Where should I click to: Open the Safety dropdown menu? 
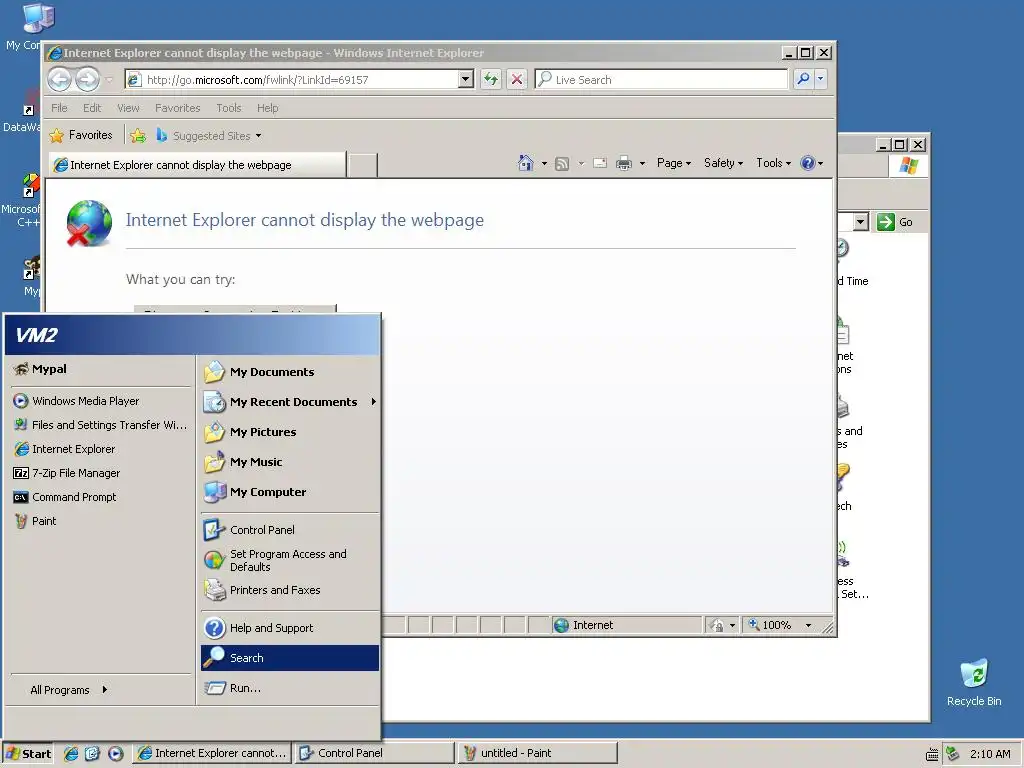723,163
